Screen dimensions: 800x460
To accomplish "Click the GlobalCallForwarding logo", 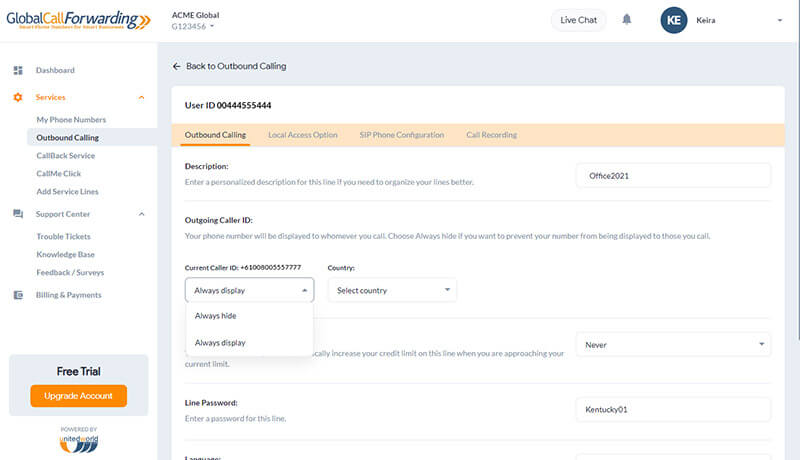I will [x=78, y=20].
